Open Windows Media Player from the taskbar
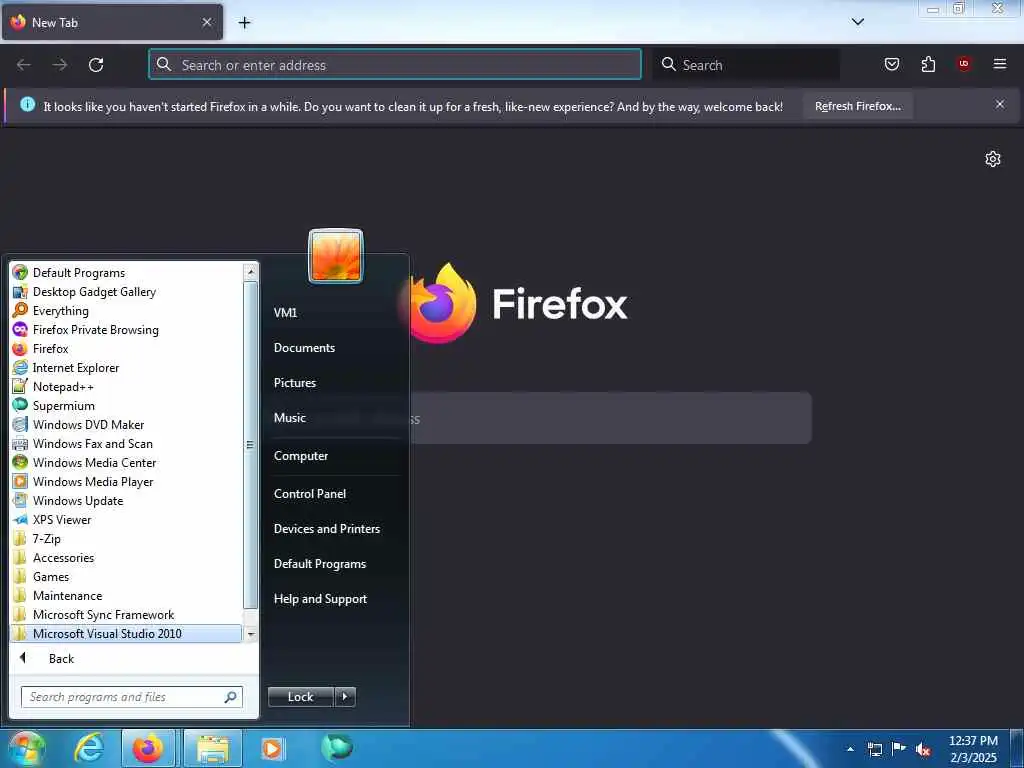1024x768 pixels. click(x=272, y=748)
